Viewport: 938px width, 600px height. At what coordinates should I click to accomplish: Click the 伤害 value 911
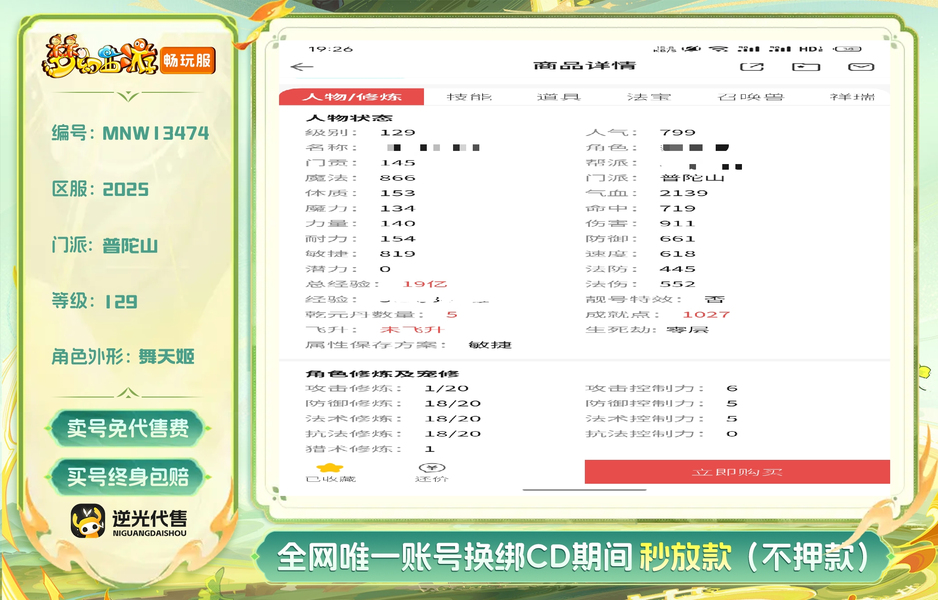(x=677, y=224)
